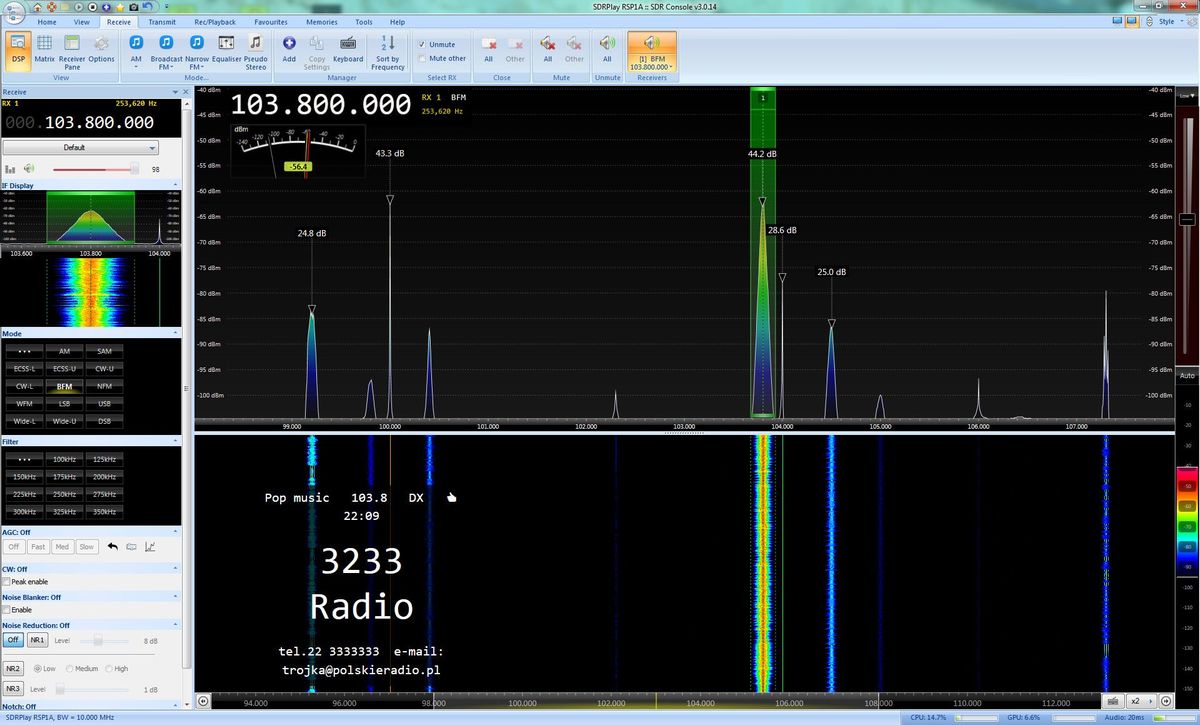Open the Home ribbon tab

47,21
